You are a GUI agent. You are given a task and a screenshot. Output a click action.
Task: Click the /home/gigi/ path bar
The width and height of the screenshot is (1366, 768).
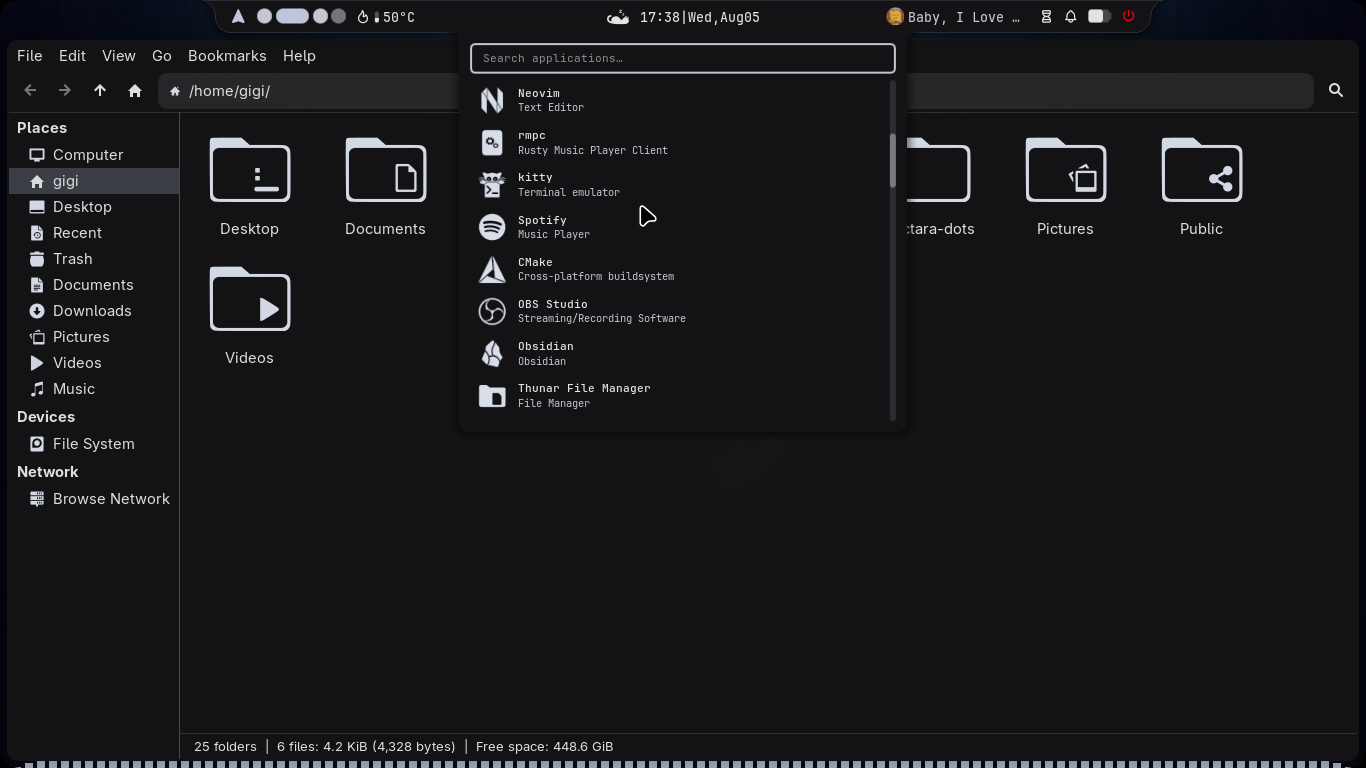(735, 91)
